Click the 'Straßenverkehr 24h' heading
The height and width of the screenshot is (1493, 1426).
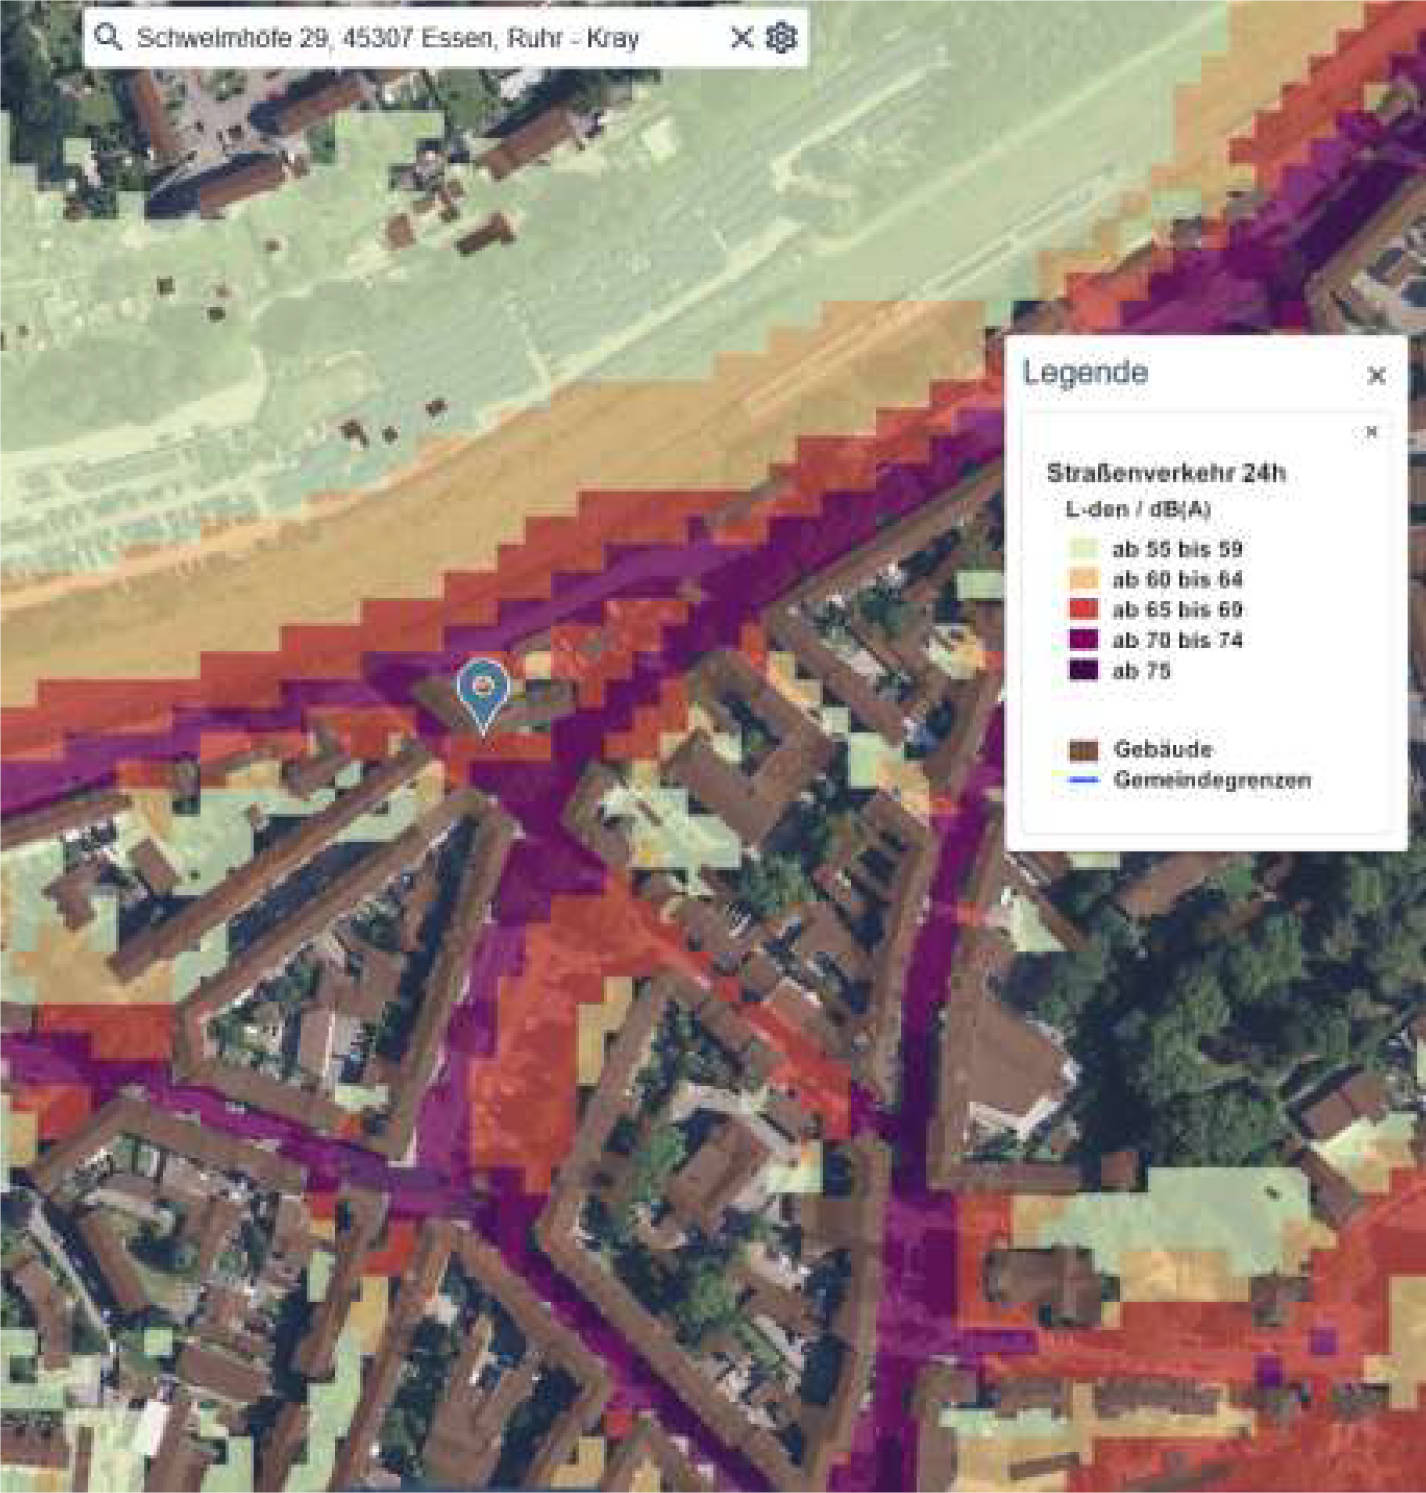click(1166, 473)
